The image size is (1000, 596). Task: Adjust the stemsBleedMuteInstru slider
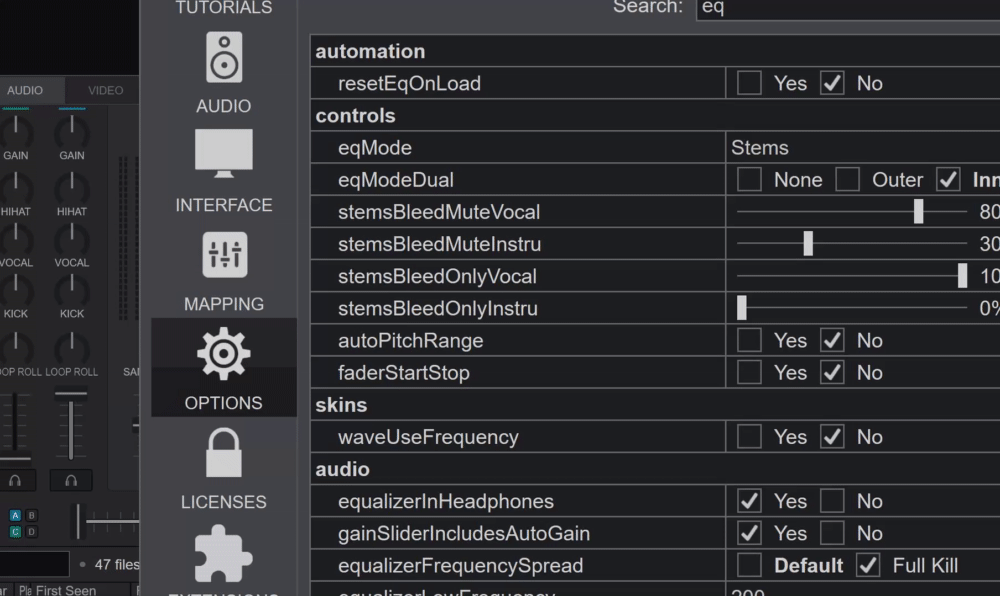(x=808, y=244)
